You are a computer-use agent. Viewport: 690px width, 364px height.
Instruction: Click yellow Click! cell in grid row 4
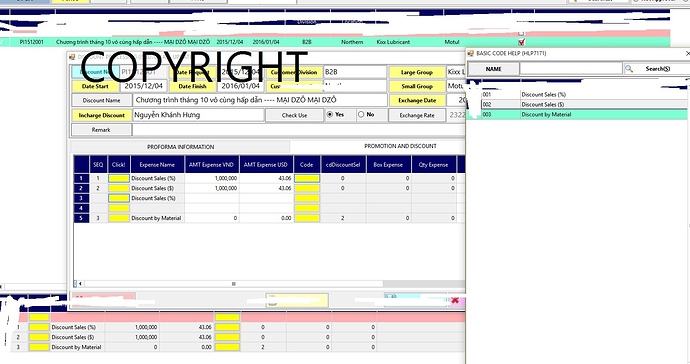click(119, 208)
